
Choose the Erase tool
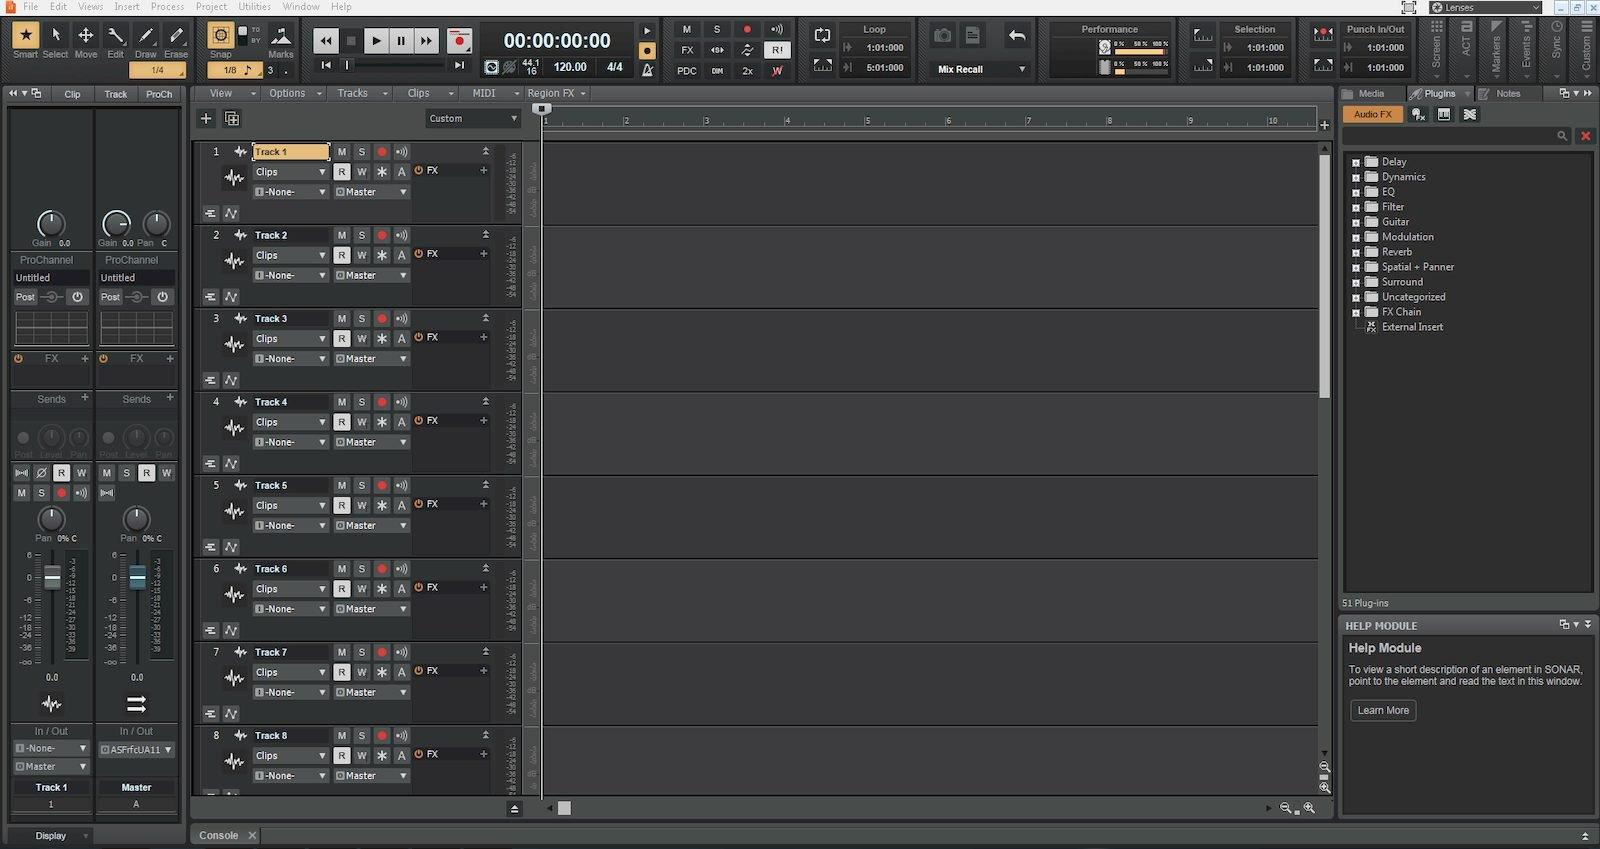click(x=176, y=36)
